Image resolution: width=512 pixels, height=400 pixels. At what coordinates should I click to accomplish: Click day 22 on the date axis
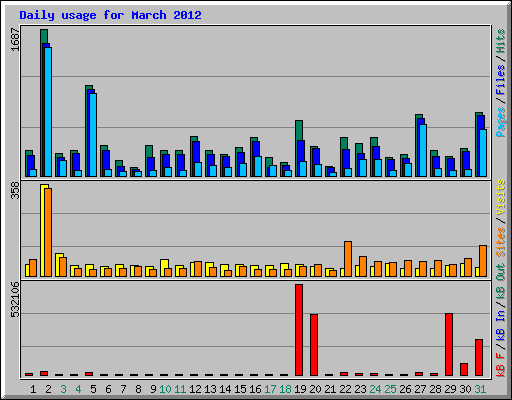[x=345, y=389]
